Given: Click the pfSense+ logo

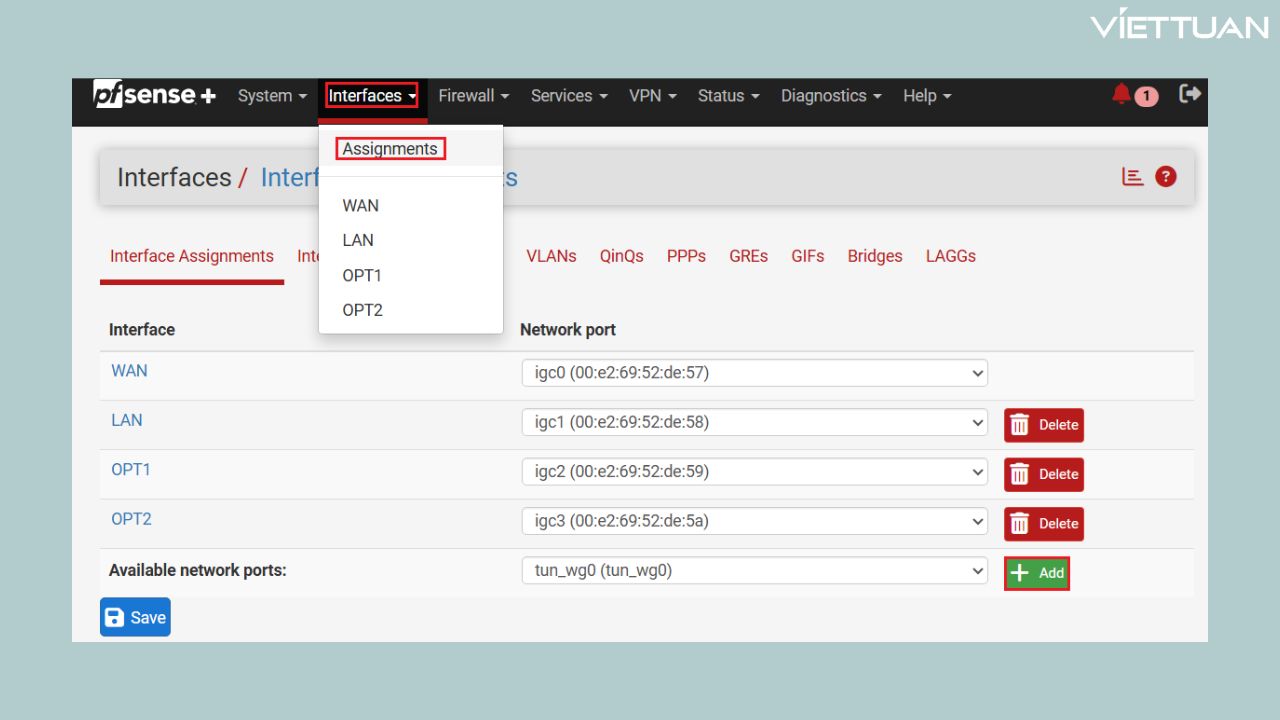Looking at the screenshot, I should pyautogui.click(x=153, y=94).
